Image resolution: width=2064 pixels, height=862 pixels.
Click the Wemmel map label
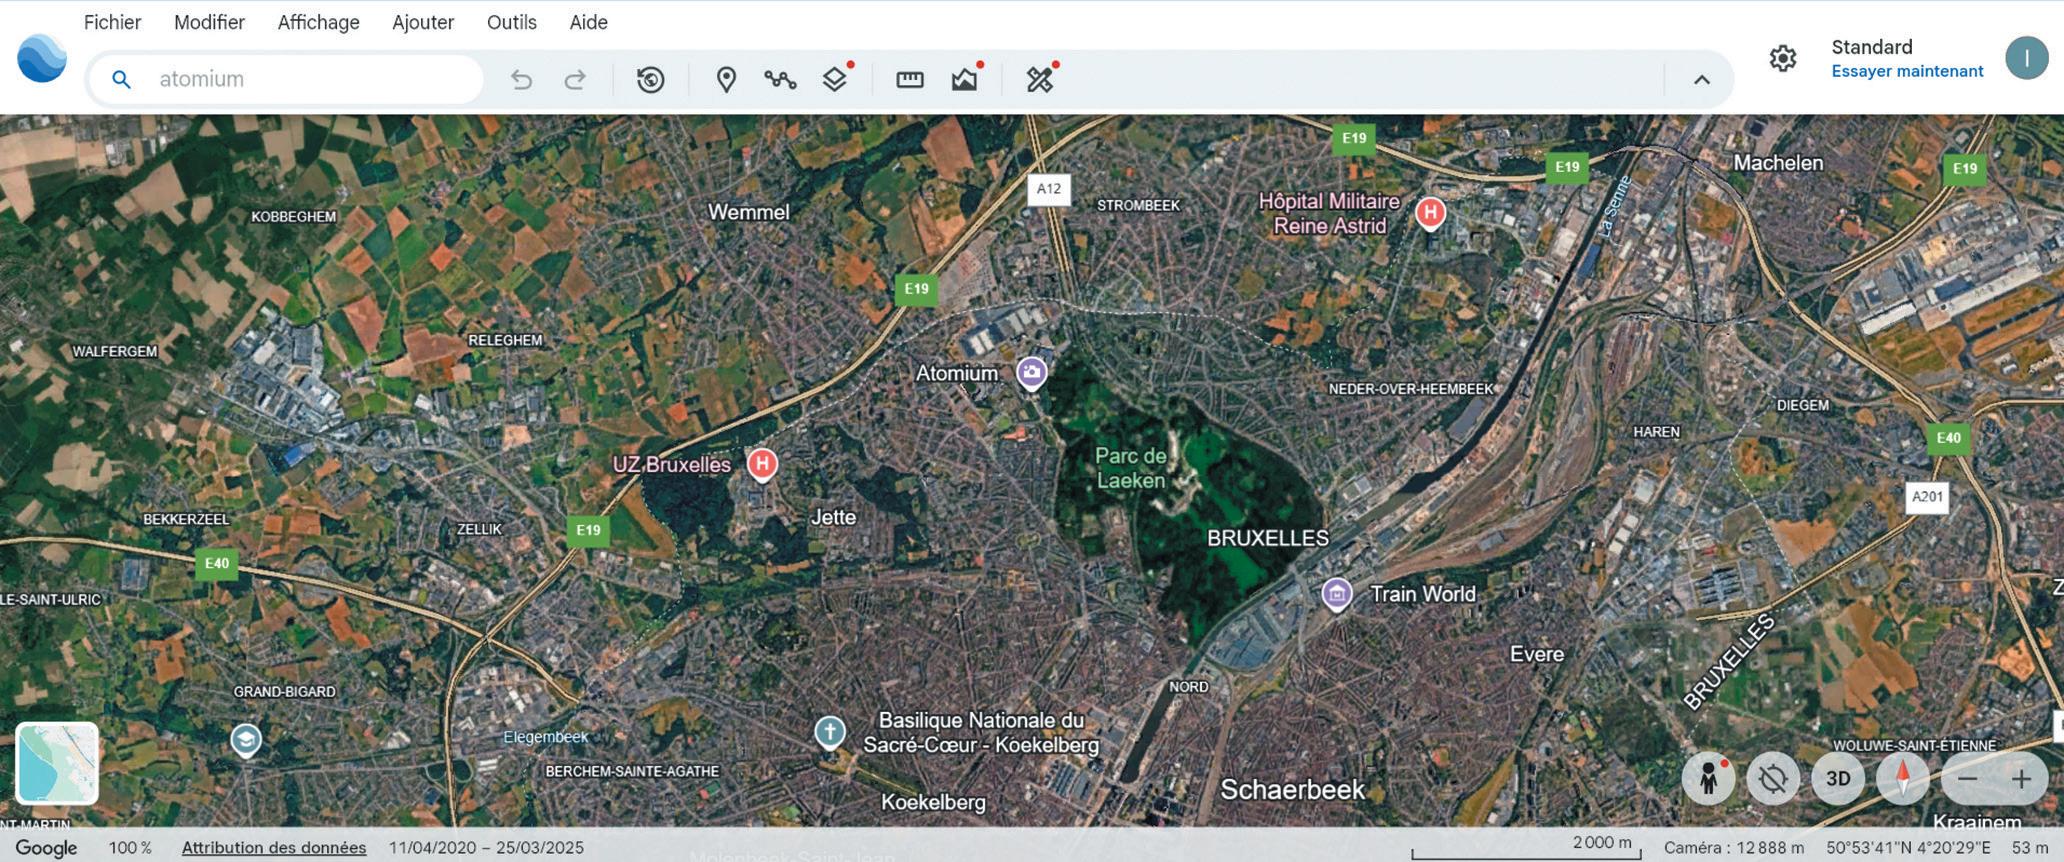tap(749, 212)
